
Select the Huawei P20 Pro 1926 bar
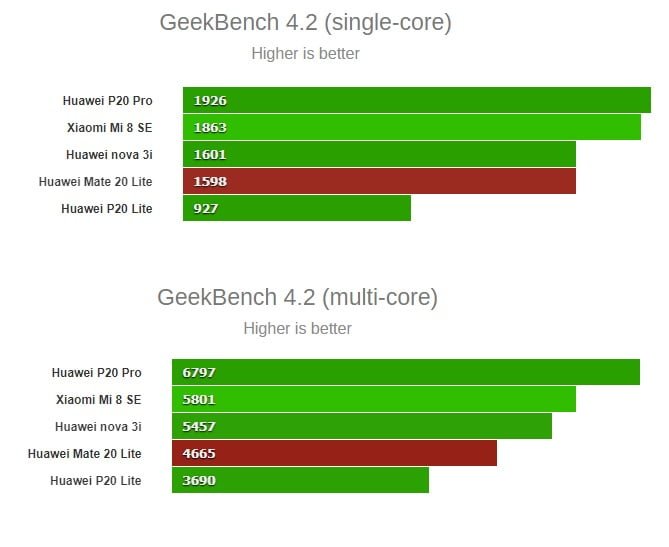pos(416,100)
